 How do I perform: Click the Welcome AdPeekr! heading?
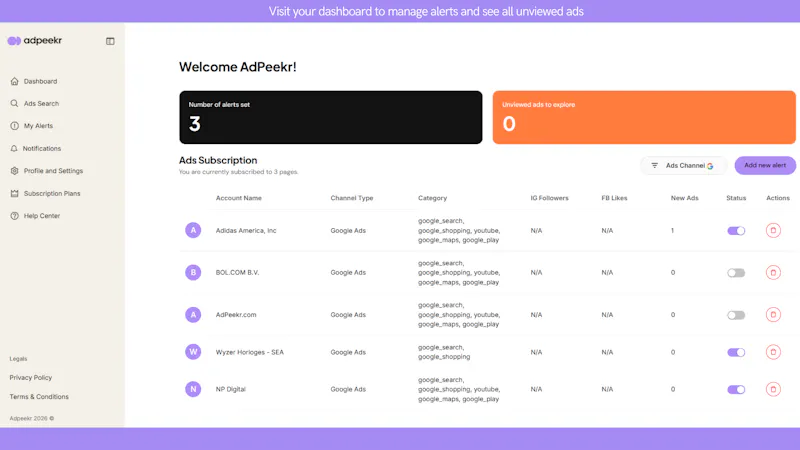(x=238, y=67)
